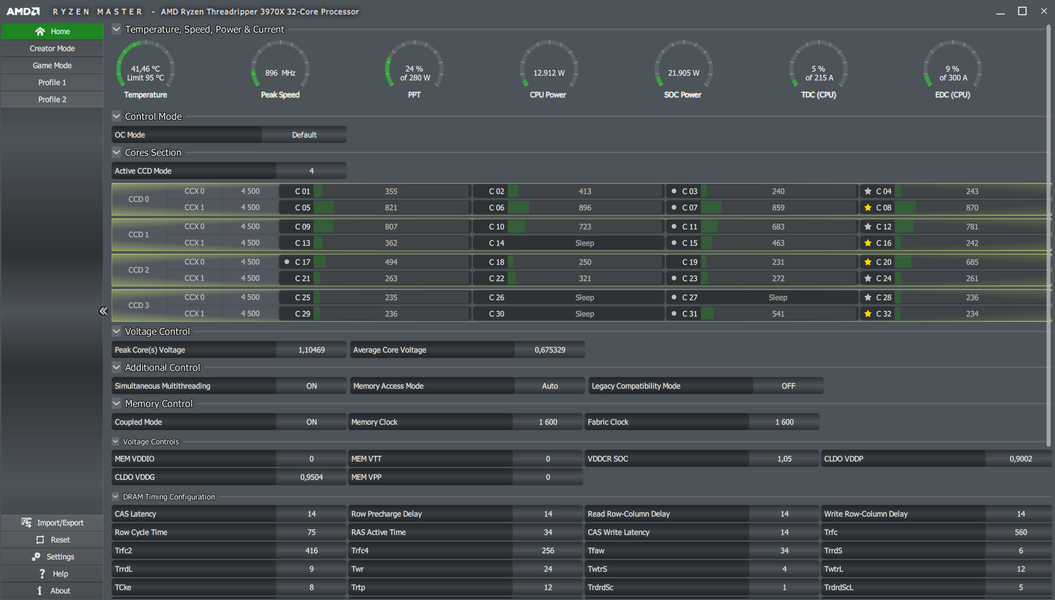Select core C 06 speed bar
The height and width of the screenshot is (600, 1055).
click(x=585, y=208)
